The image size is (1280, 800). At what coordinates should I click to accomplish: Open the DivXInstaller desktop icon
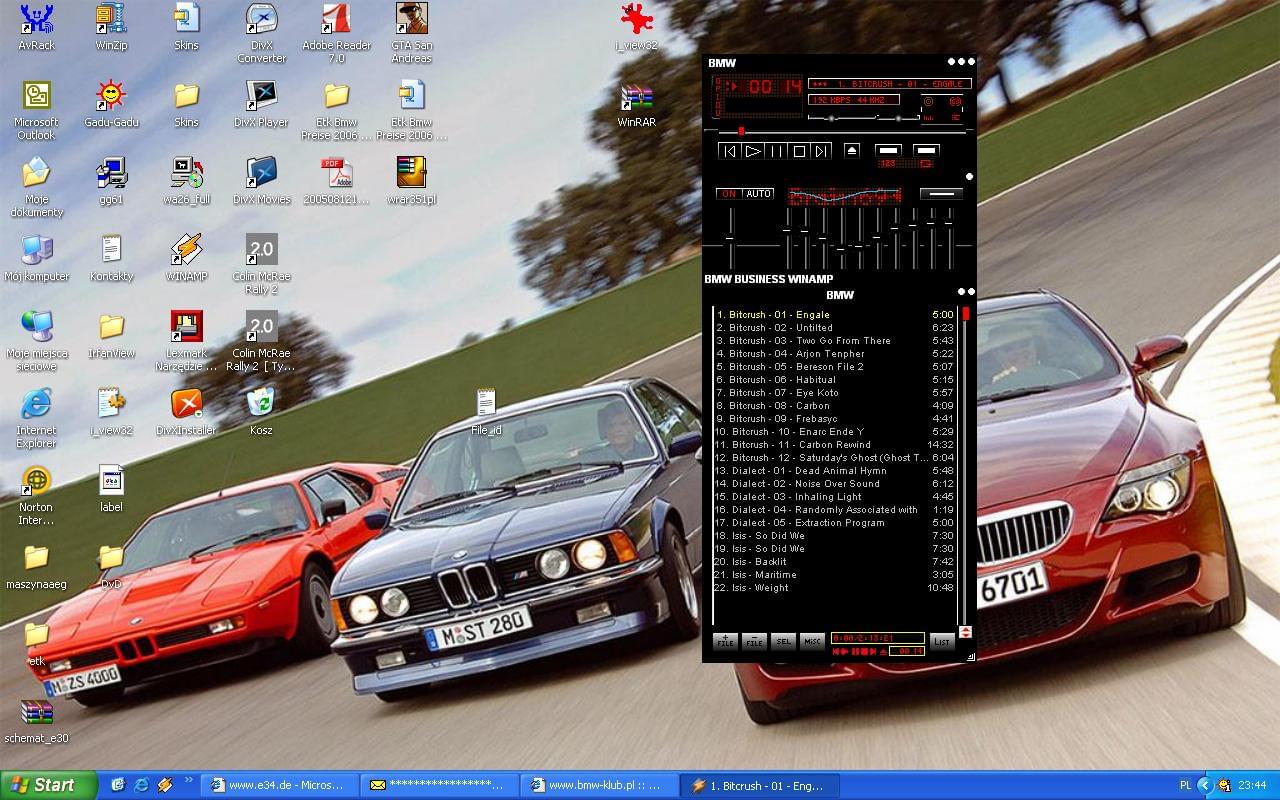186,412
